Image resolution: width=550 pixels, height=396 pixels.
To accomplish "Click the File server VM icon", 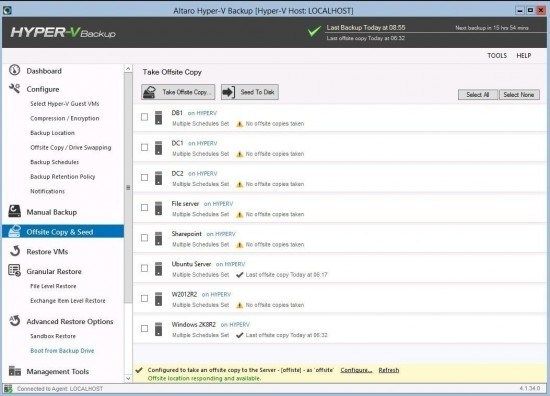I will coord(159,208).
